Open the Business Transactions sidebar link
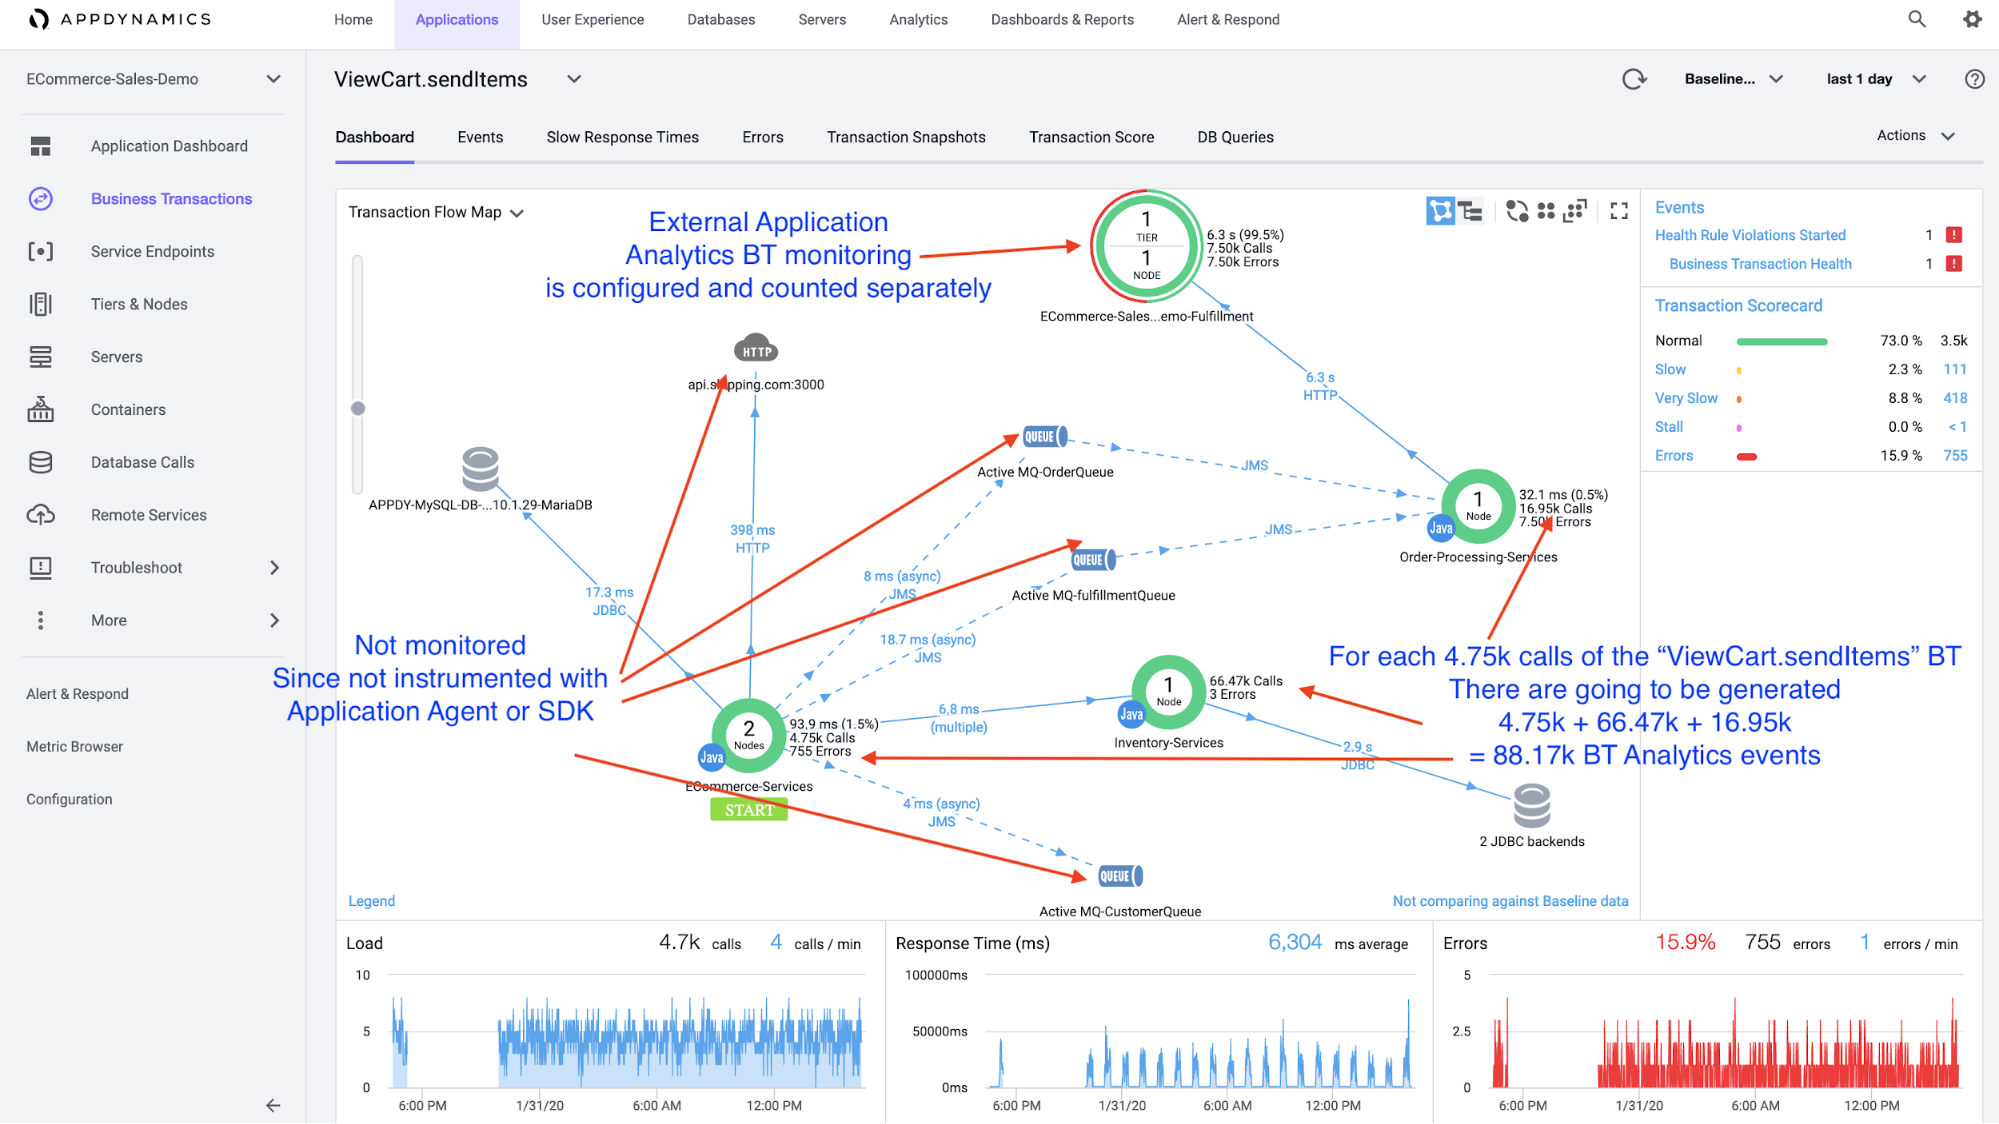 click(171, 199)
